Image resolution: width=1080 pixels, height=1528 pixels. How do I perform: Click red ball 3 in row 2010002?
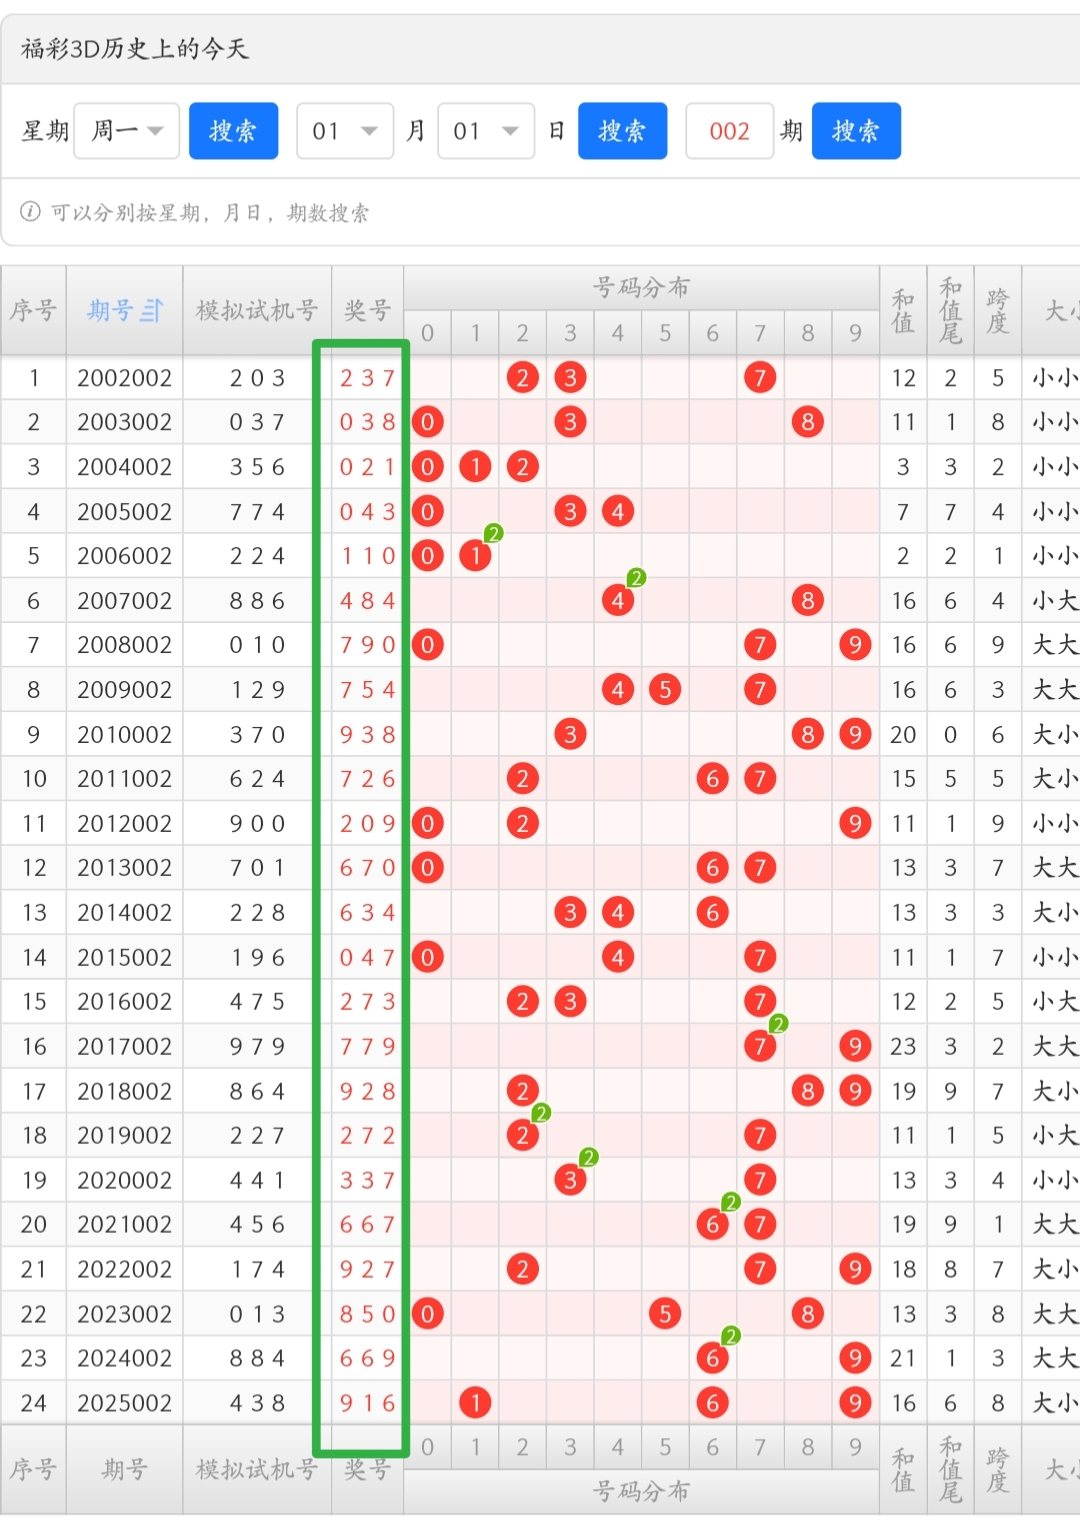coord(570,735)
